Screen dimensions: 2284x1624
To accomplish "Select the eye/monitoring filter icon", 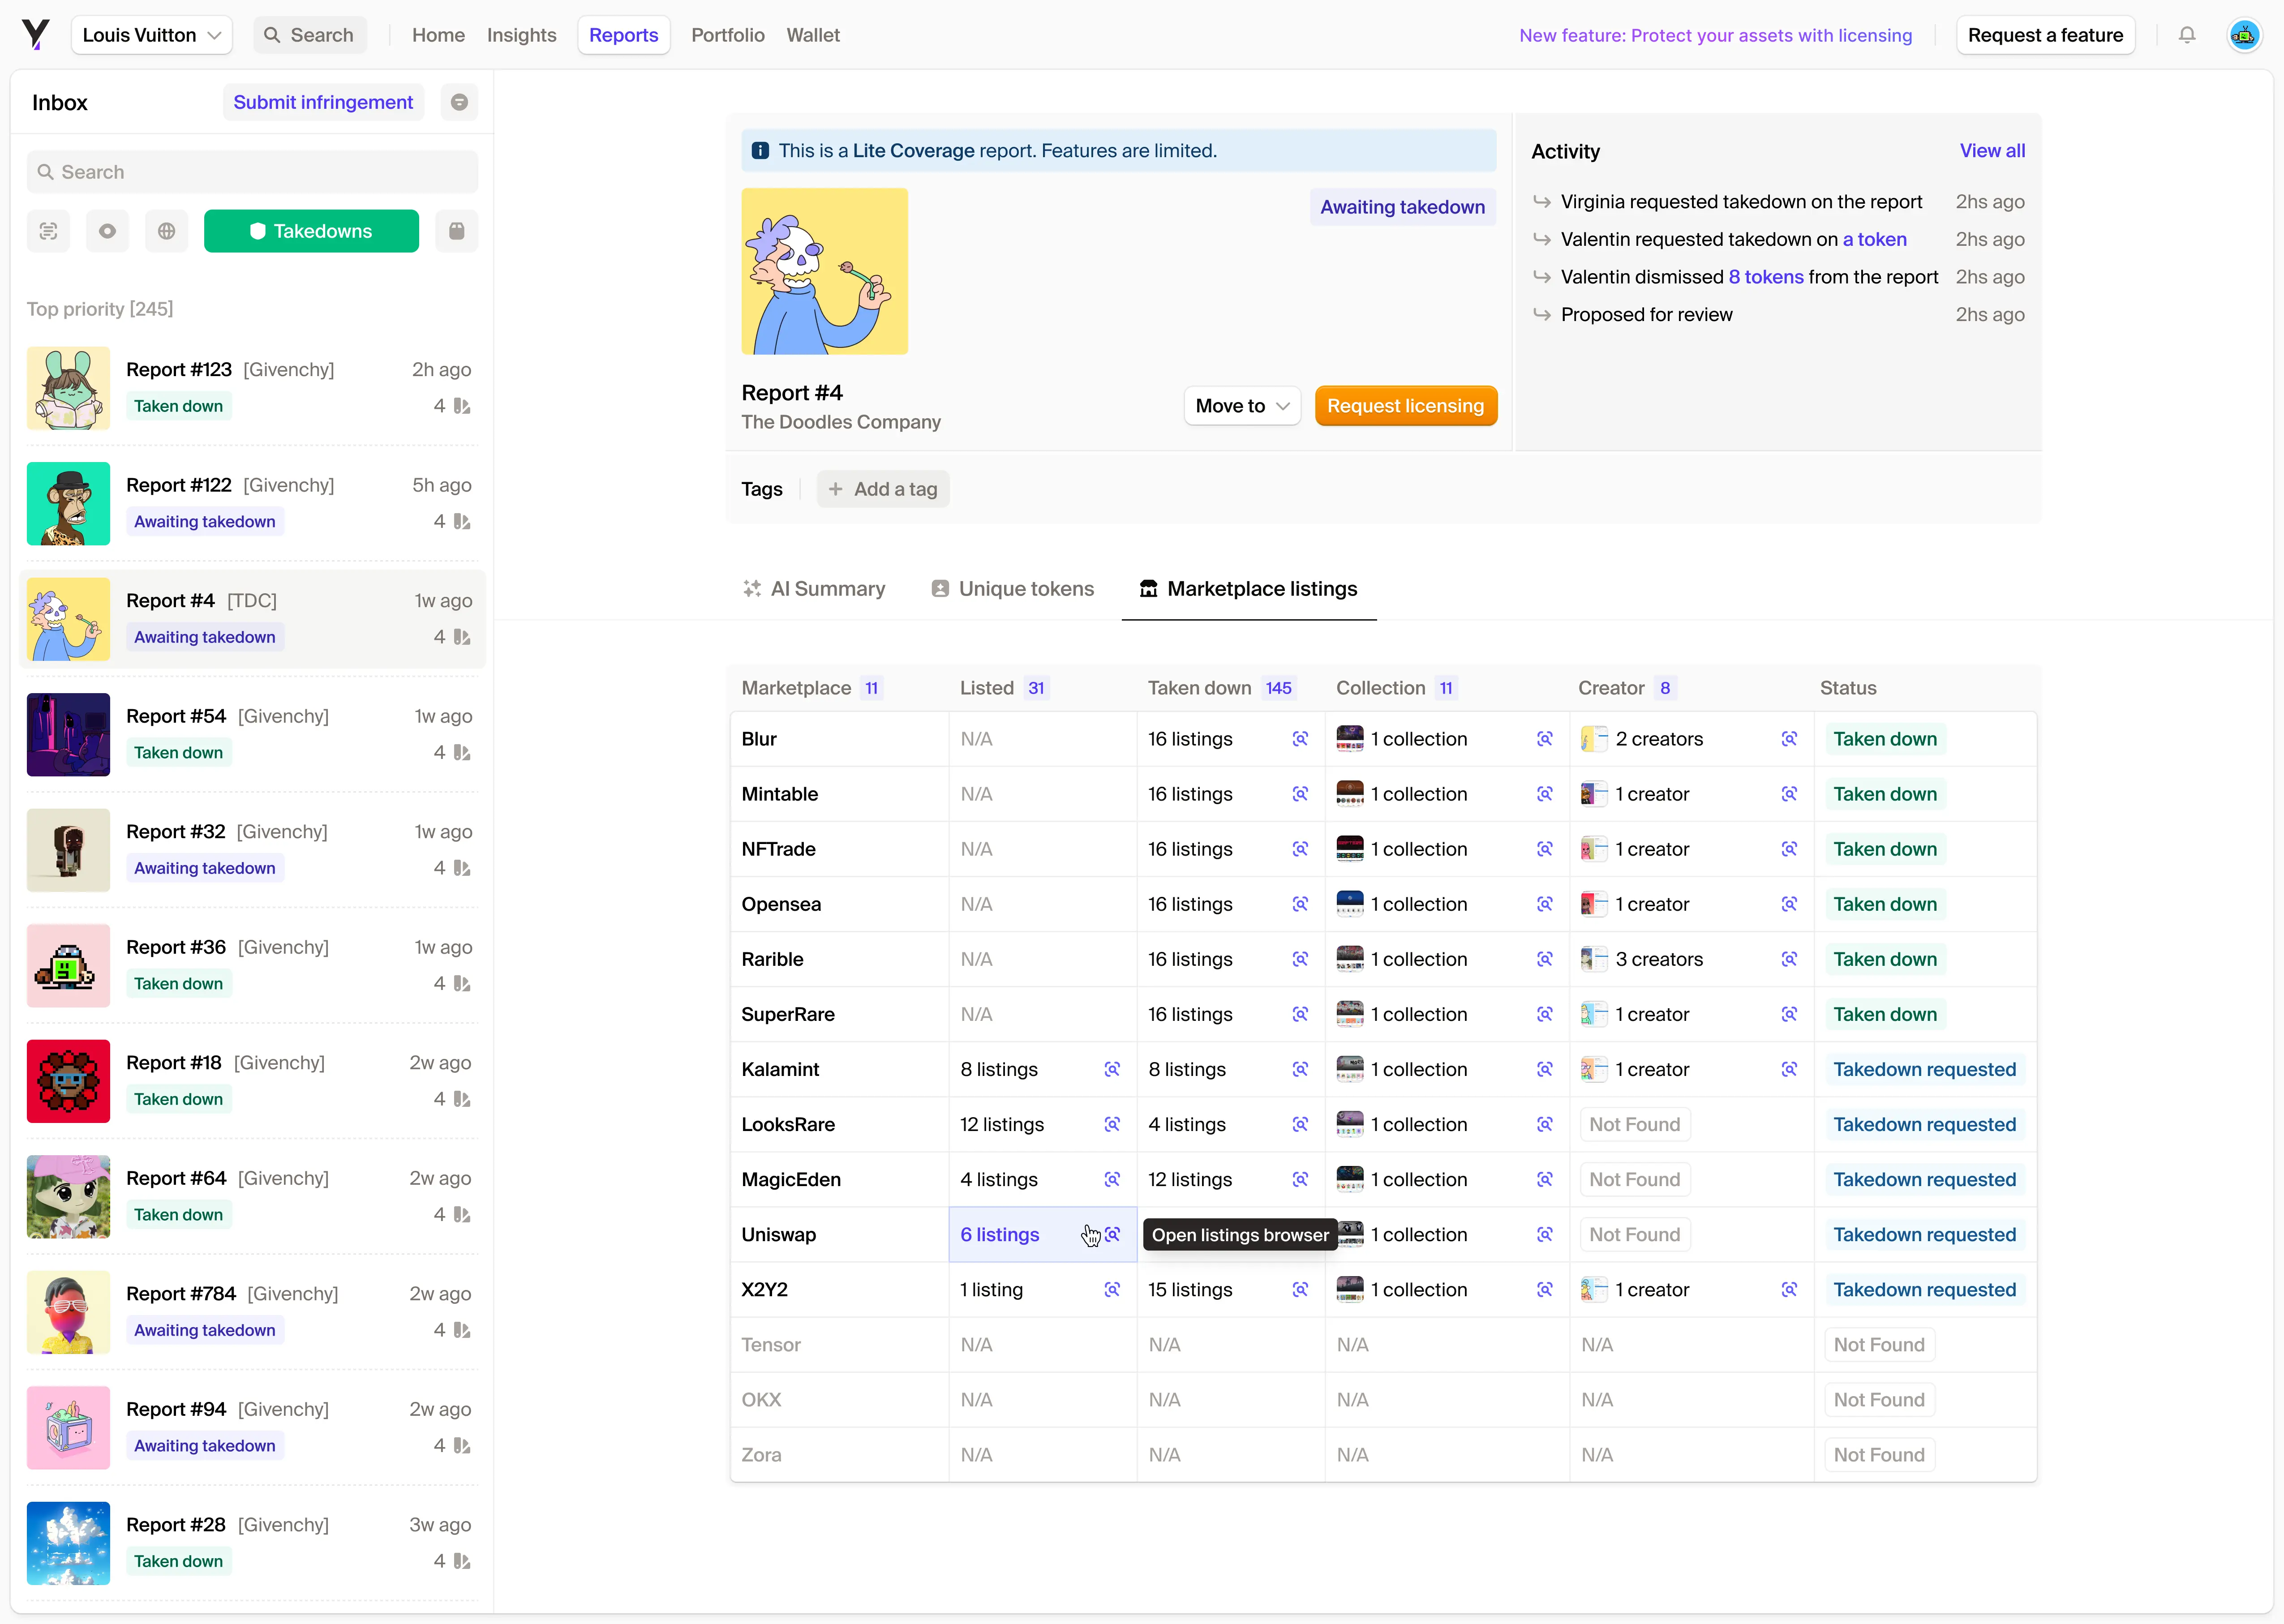I will tap(107, 231).
